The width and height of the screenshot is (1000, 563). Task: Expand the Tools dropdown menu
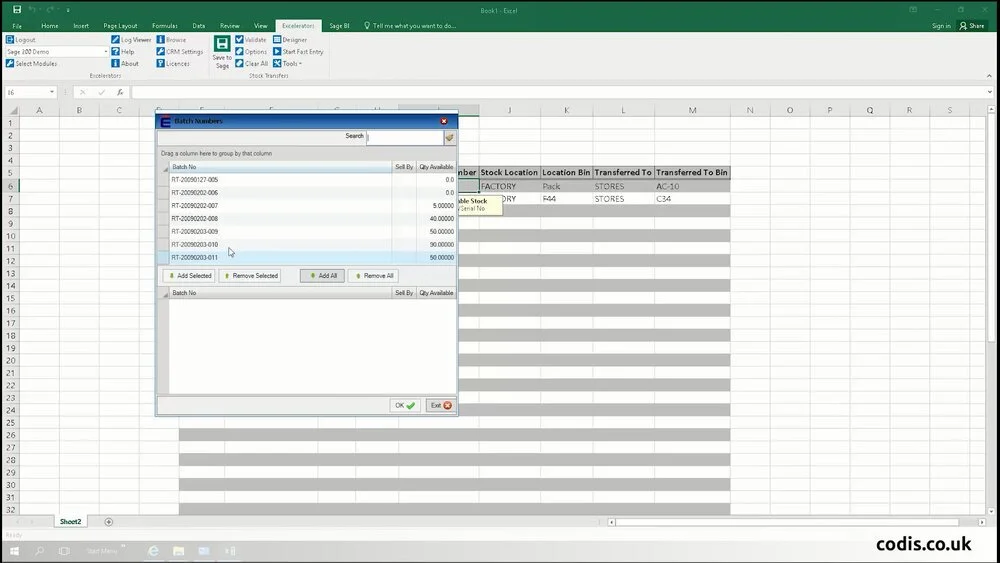pos(287,64)
